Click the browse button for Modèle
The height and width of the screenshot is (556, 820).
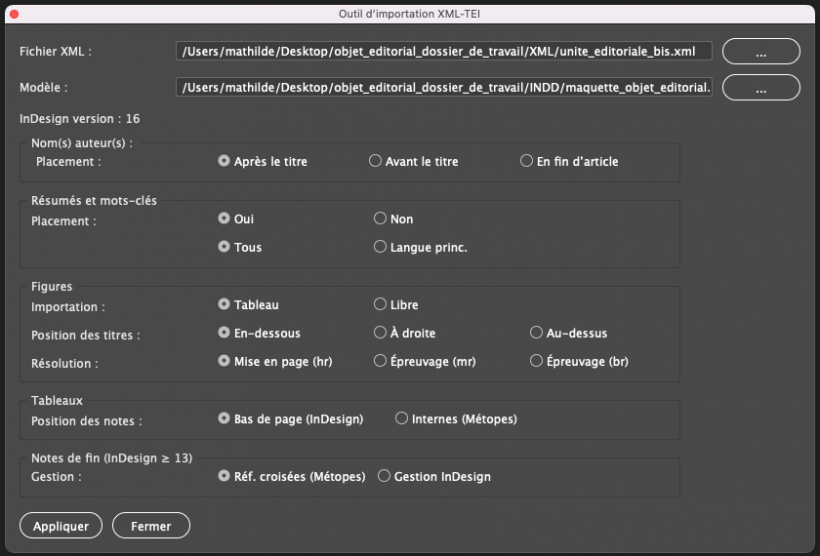click(x=761, y=87)
